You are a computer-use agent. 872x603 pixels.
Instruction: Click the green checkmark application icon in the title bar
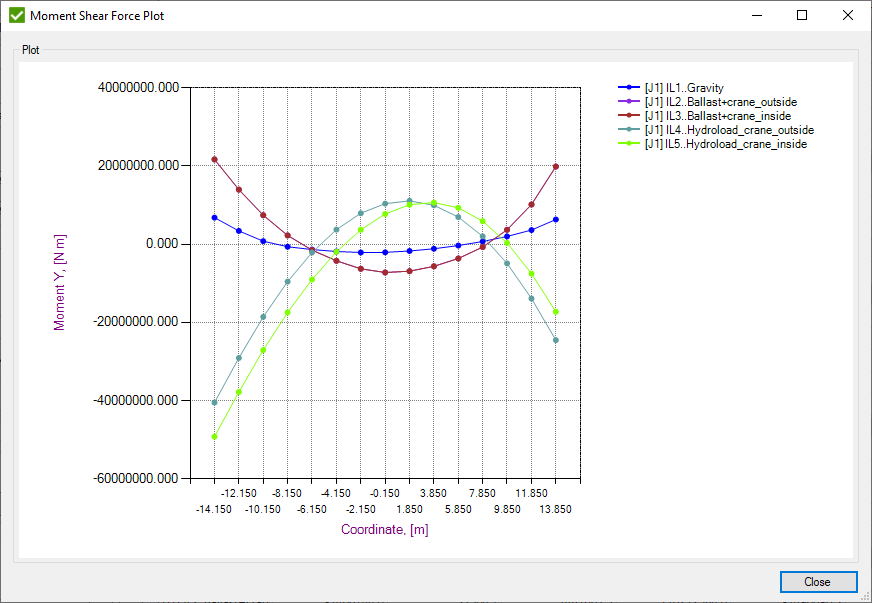(15, 15)
